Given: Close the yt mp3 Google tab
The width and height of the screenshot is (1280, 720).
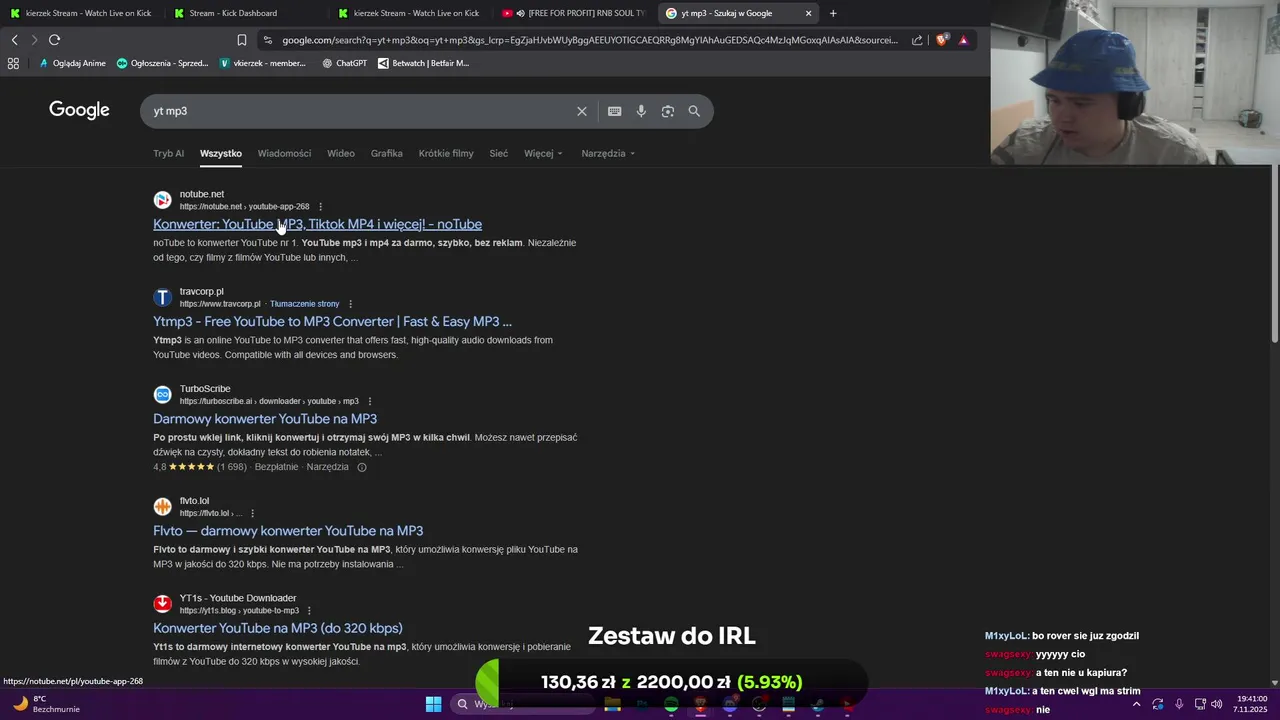Looking at the screenshot, I should click(x=808, y=13).
